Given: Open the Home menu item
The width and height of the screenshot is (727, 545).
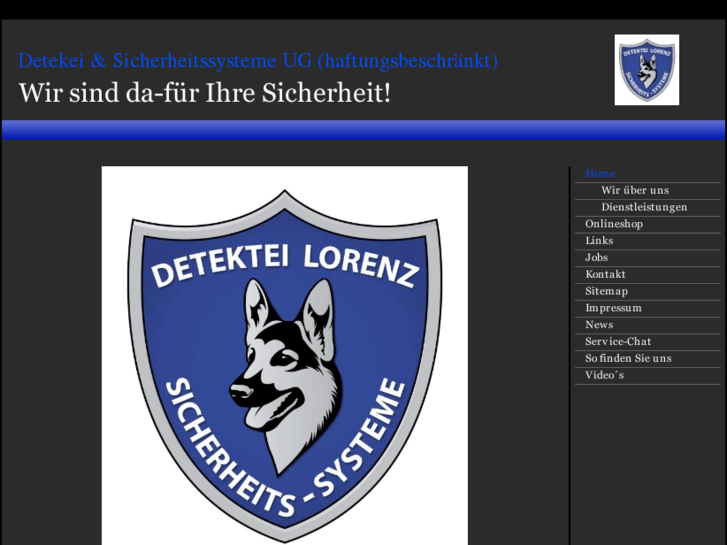Looking at the screenshot, I should click(x=600, y=173).
